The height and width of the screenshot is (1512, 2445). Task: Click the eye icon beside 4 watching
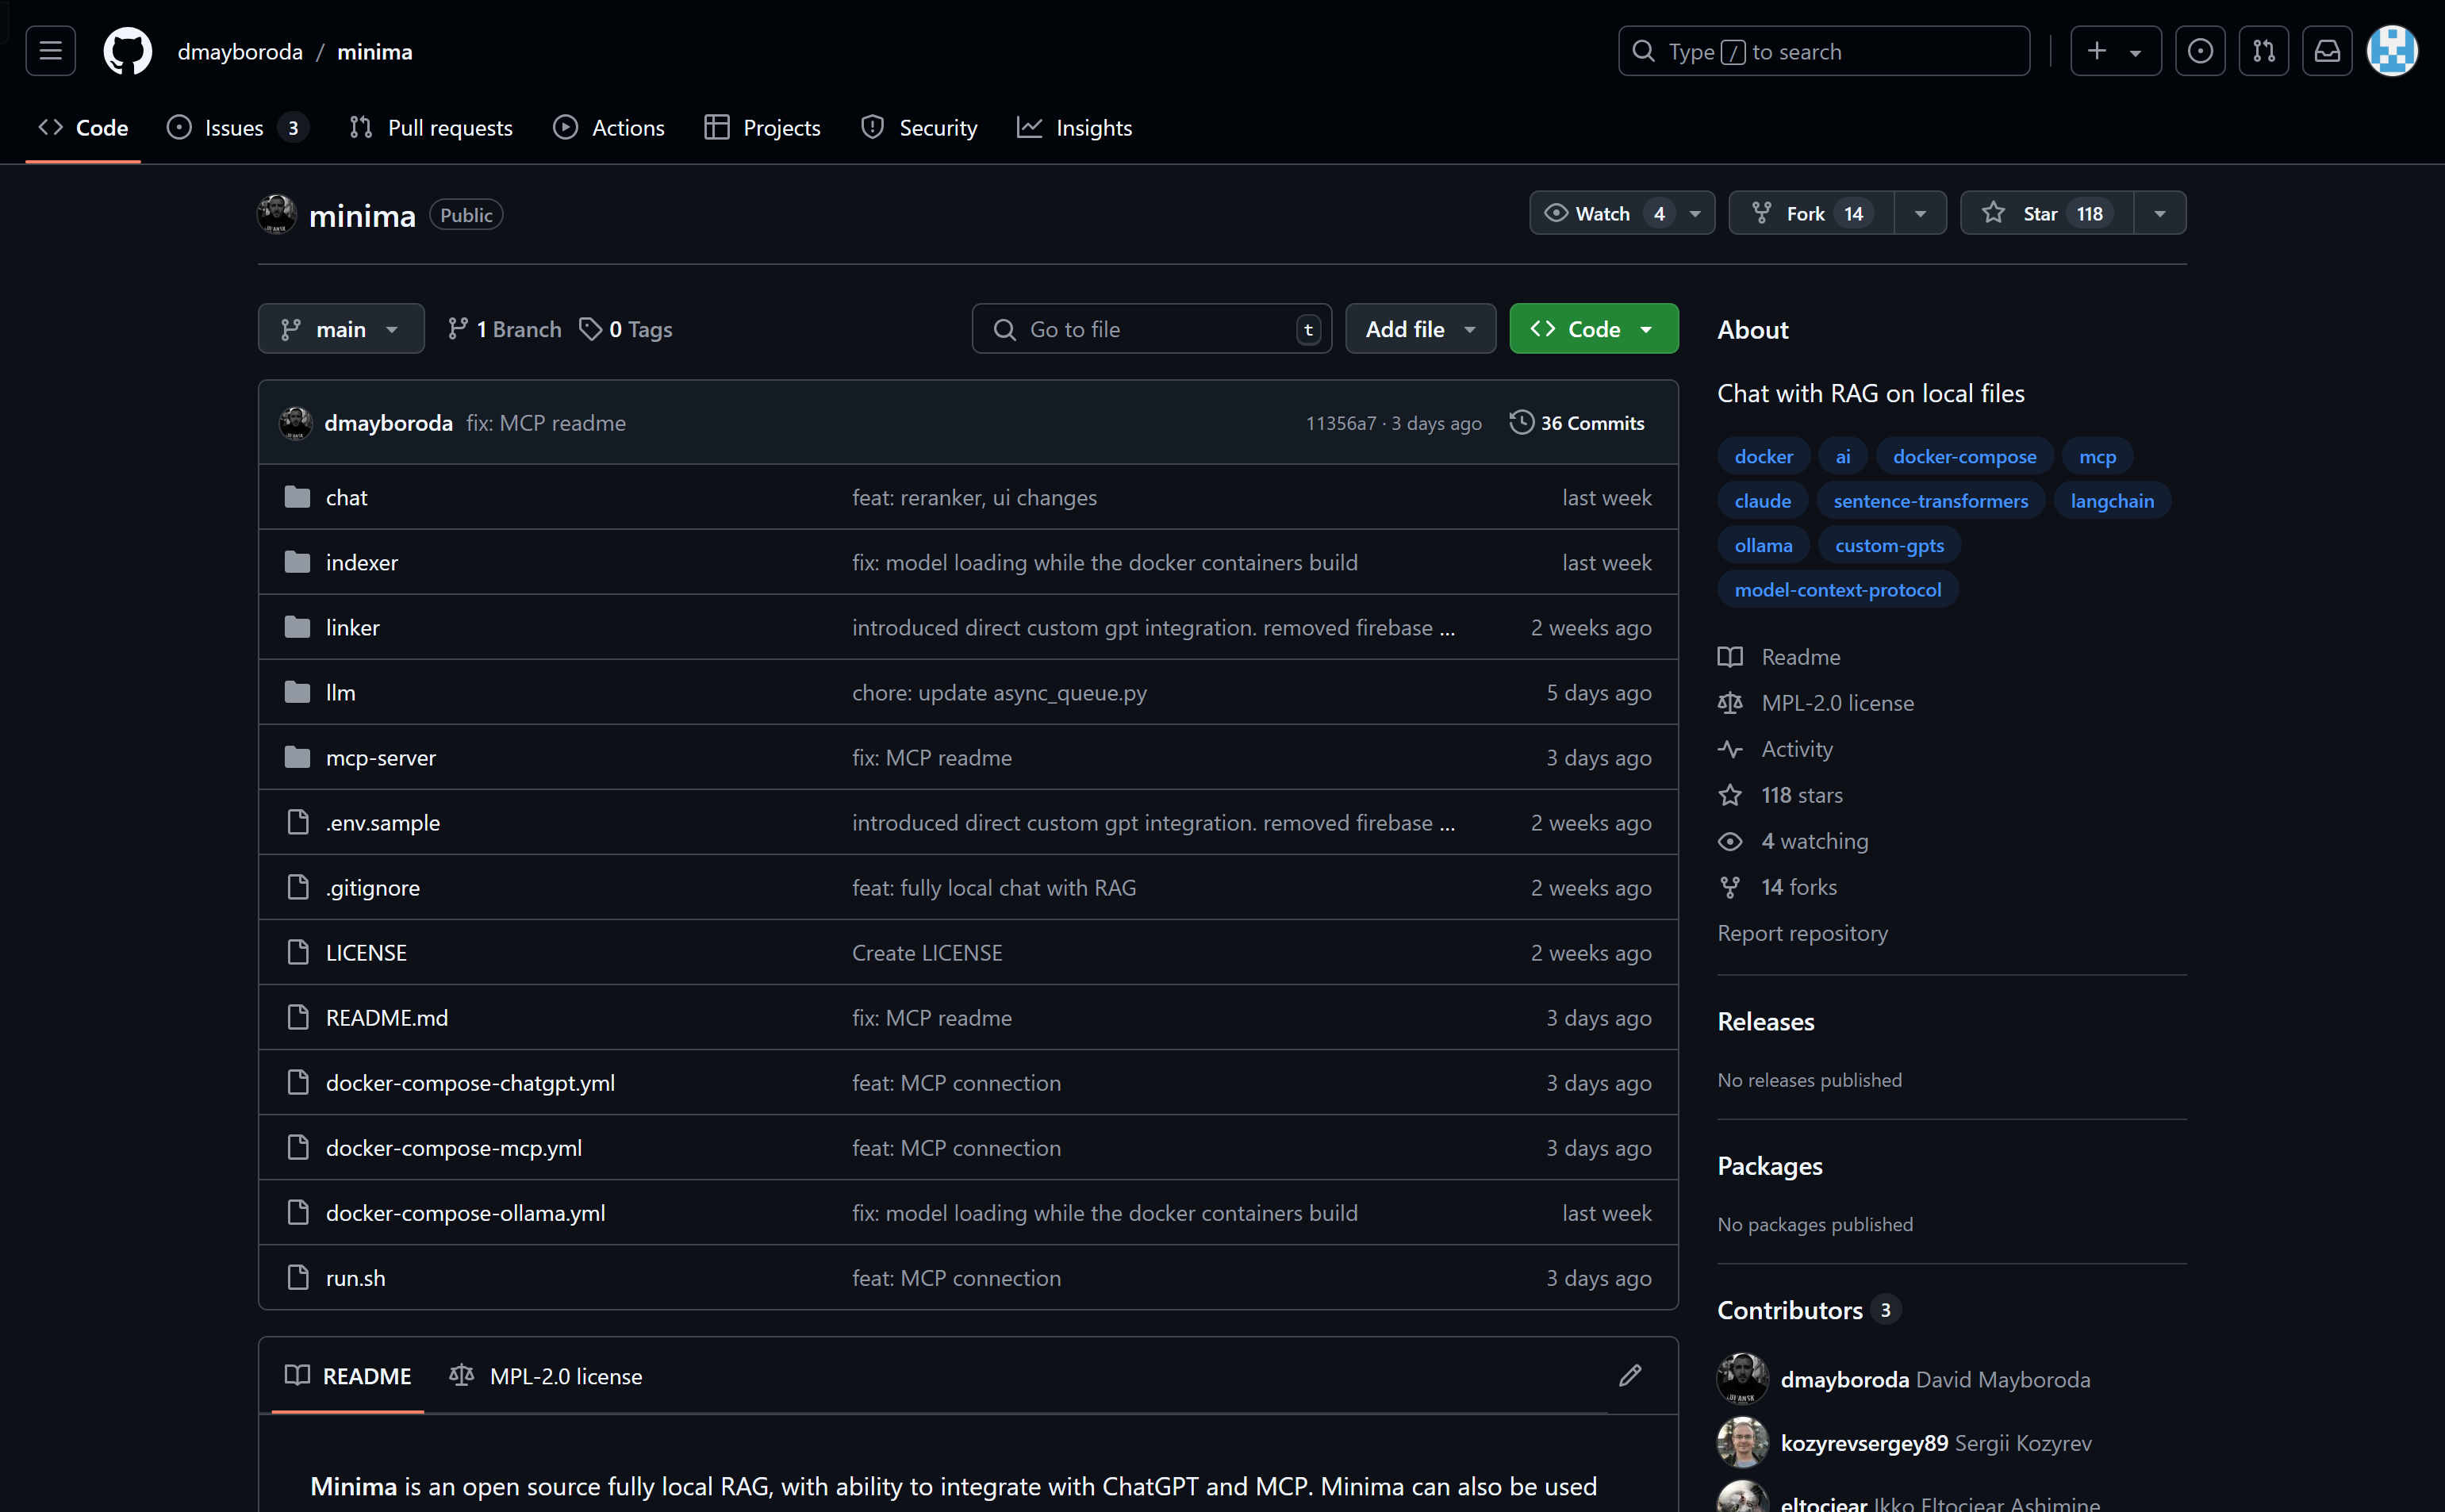point(1730,841)
